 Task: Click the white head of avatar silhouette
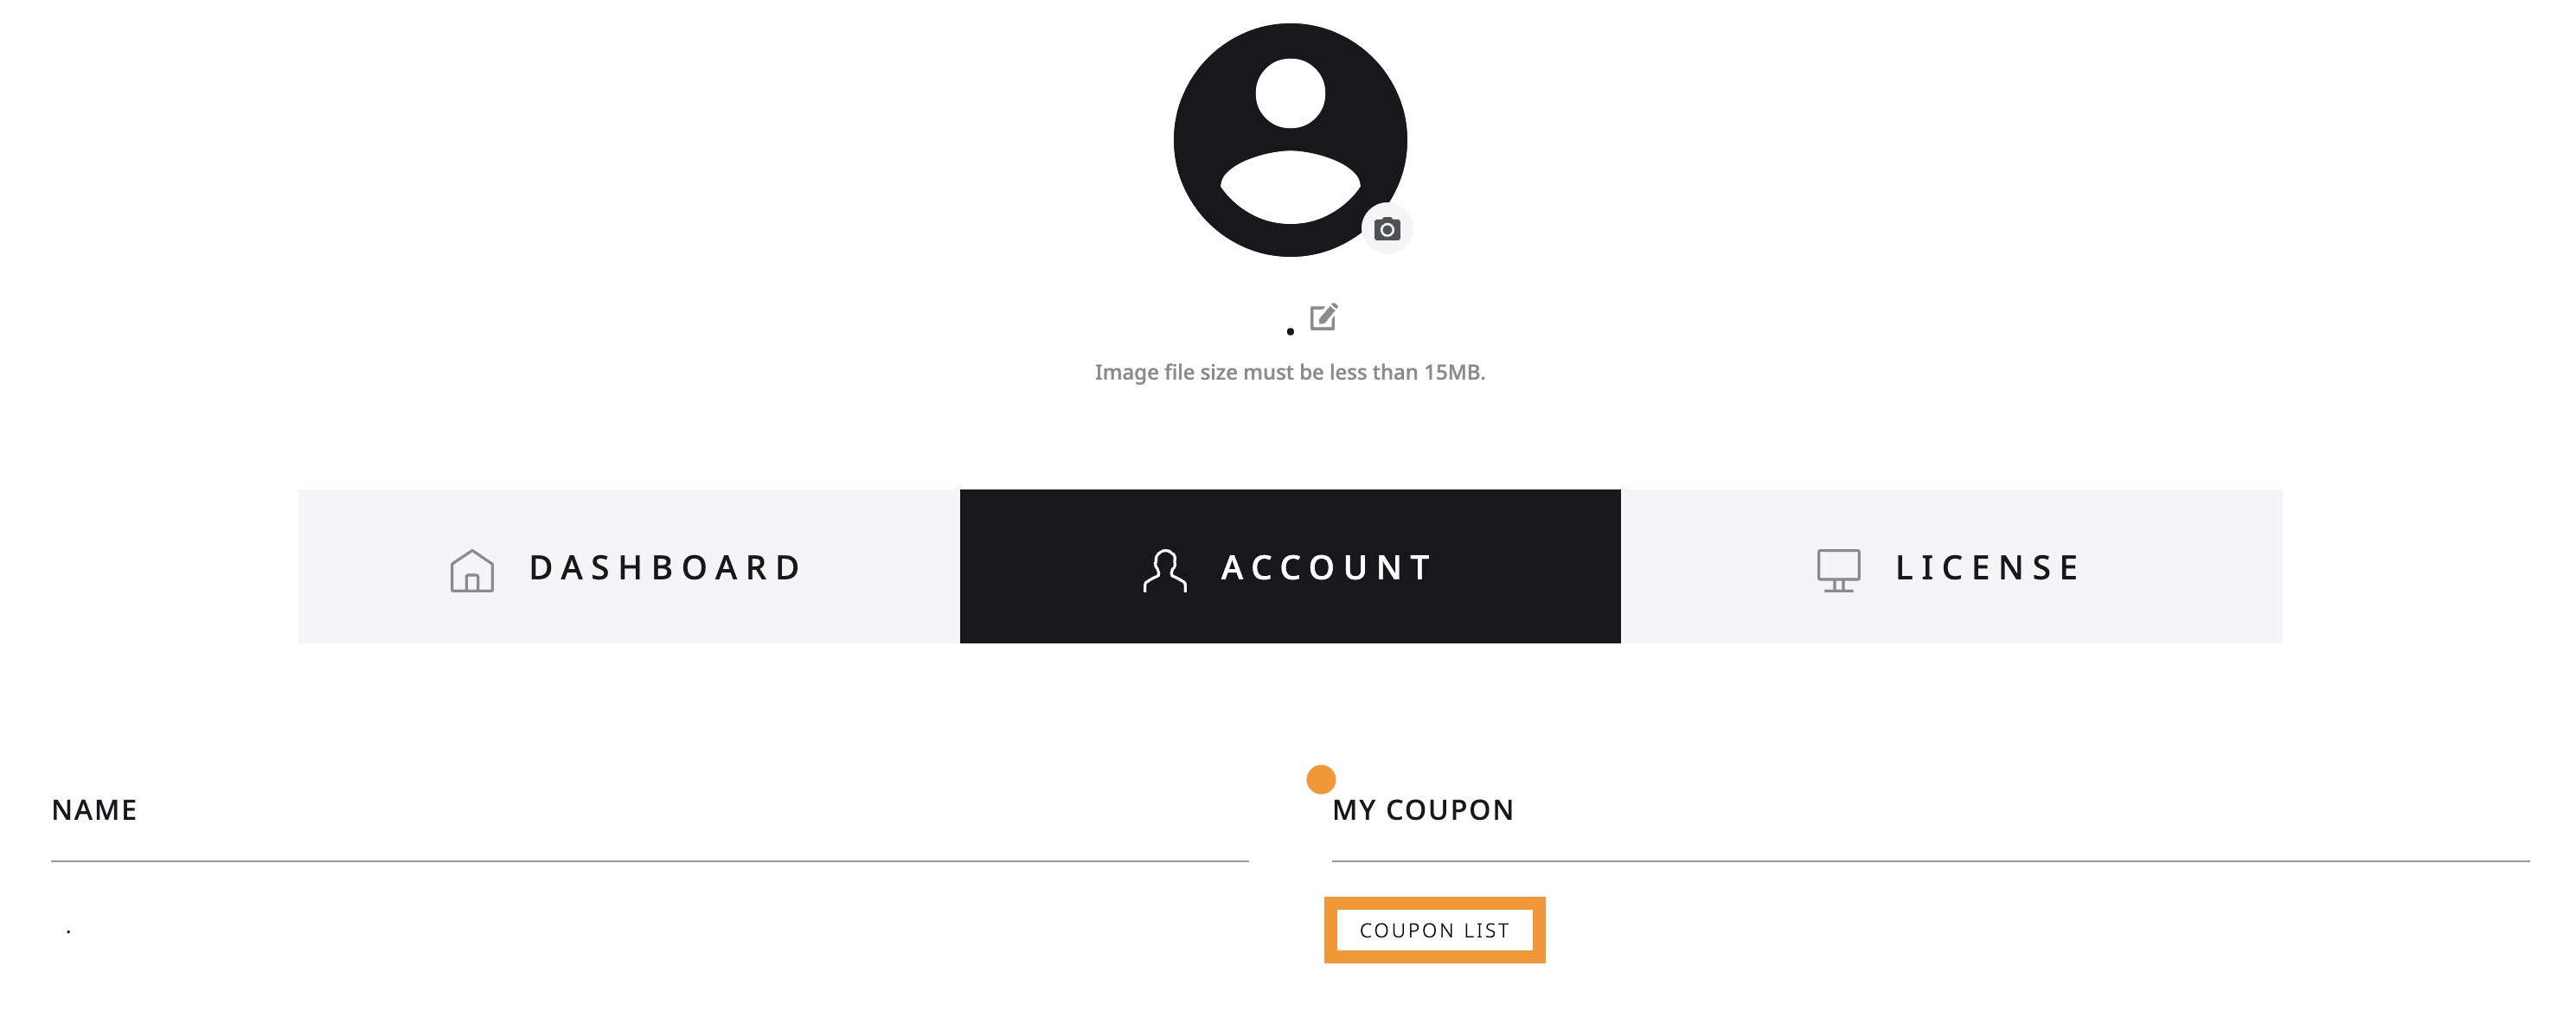pyautogui.click(x=1290, y=93)
